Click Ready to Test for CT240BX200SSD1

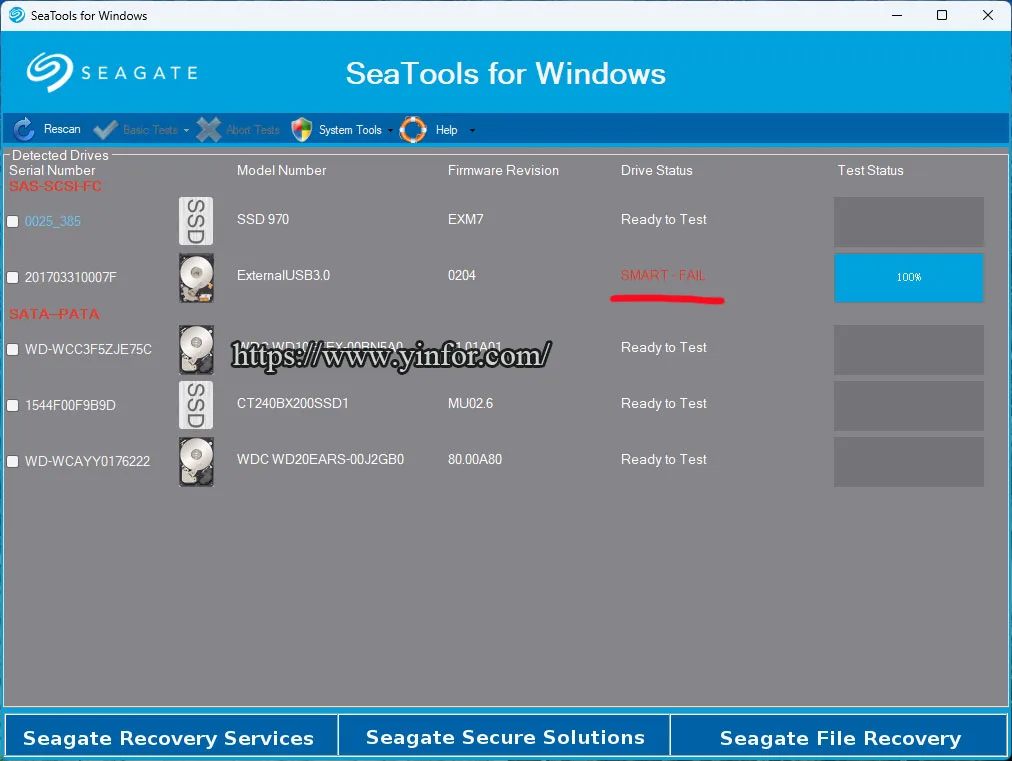663,403
